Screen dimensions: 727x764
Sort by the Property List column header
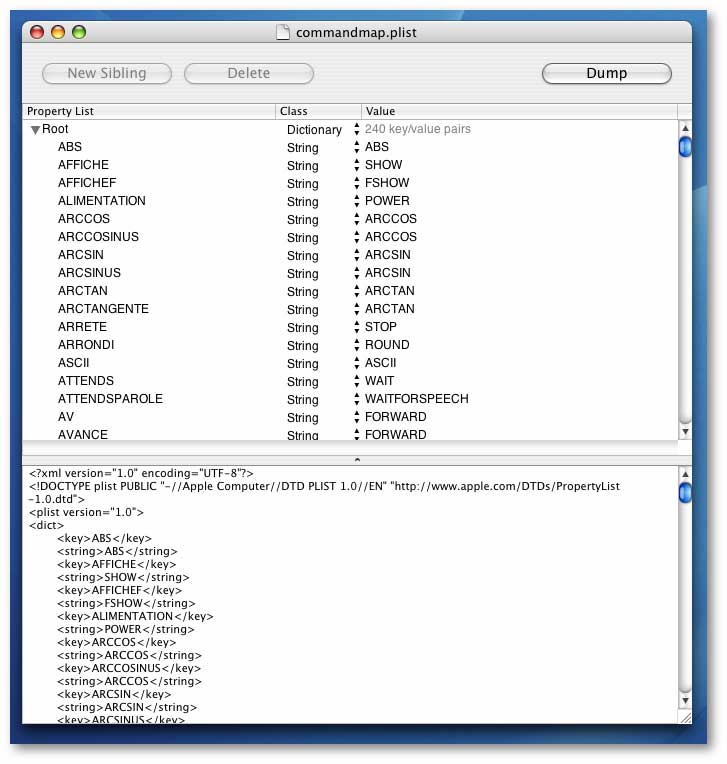click(149, 111)
